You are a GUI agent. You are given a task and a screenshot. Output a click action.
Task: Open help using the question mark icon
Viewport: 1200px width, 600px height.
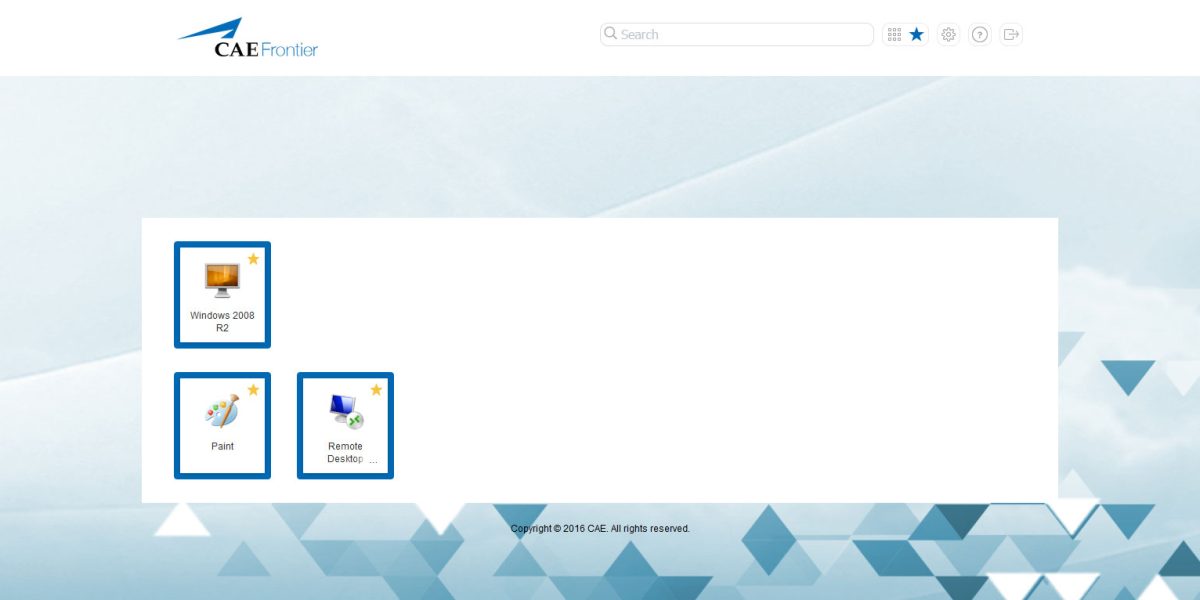980,34
